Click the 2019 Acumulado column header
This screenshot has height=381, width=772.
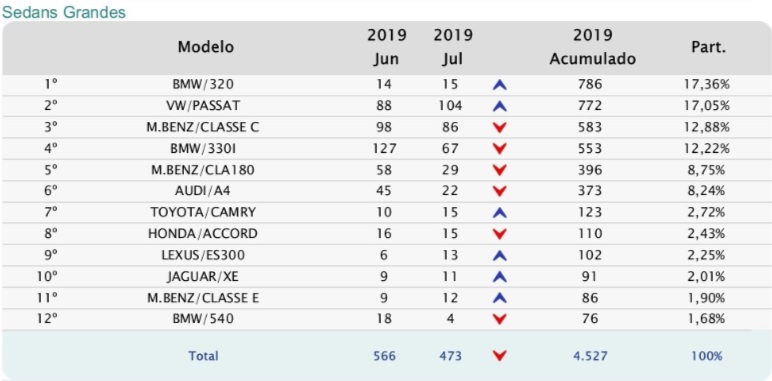click(592, 47)
